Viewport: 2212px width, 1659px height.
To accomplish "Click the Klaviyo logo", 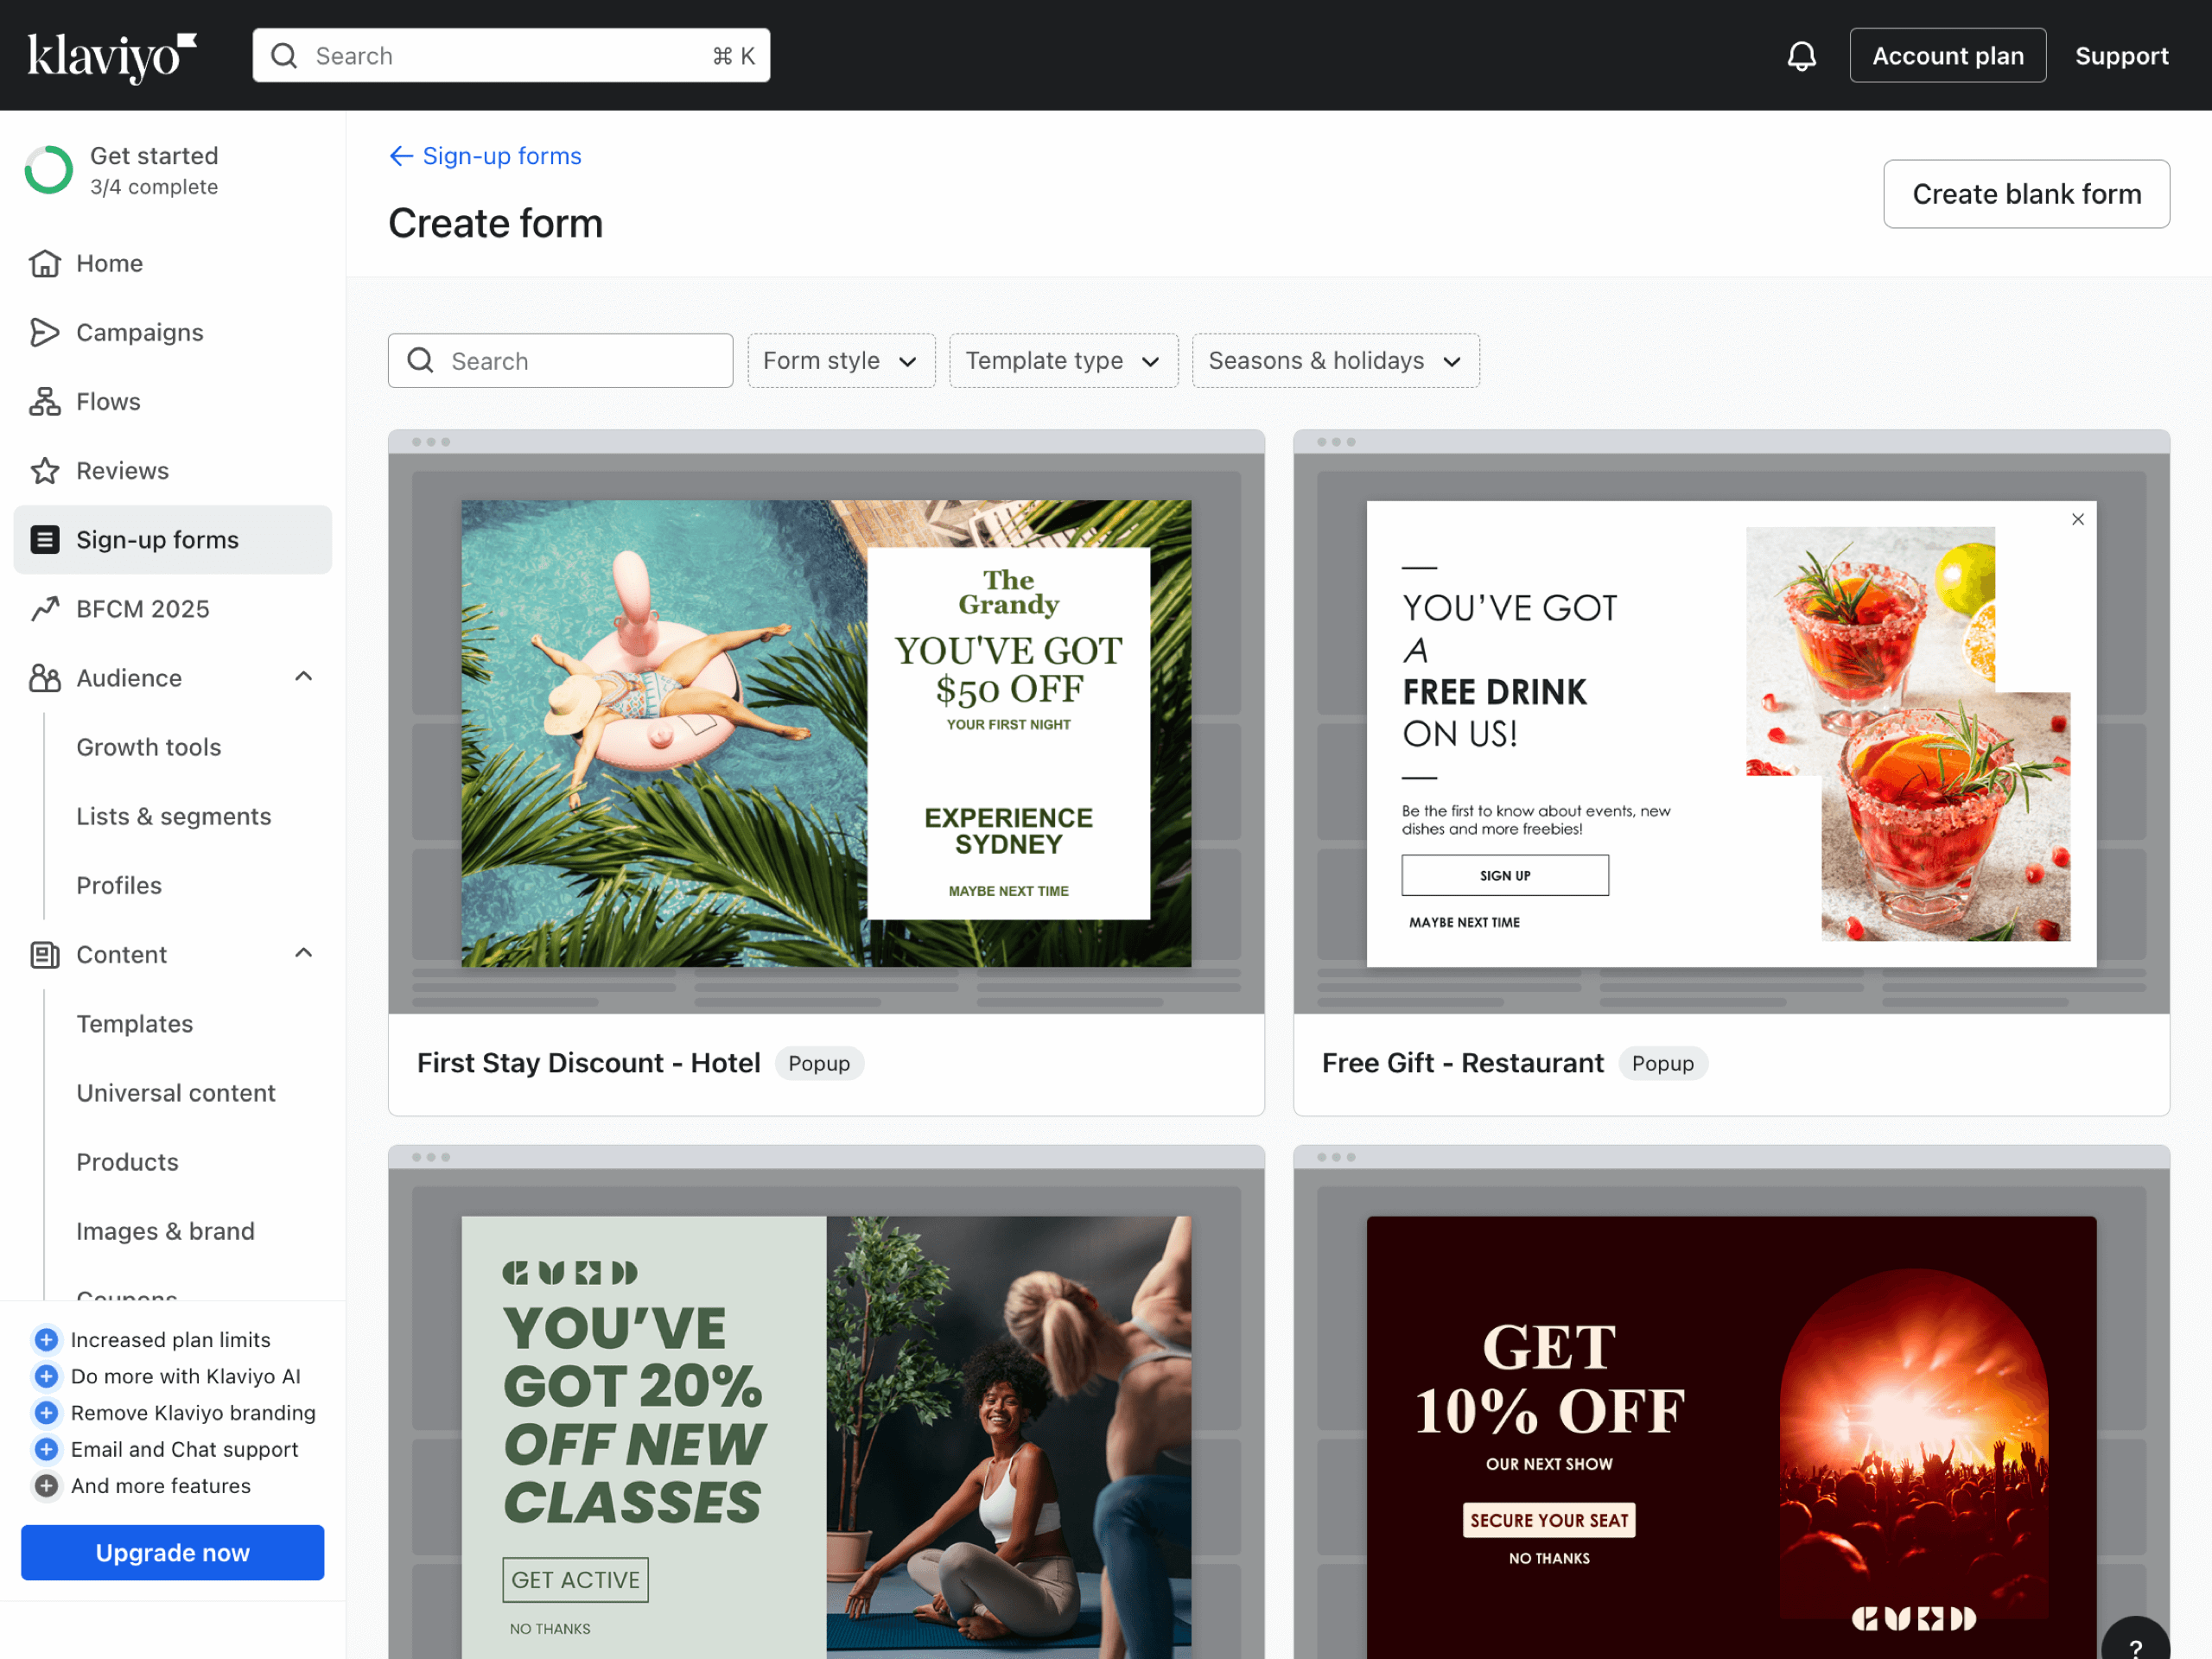I will click(x=111, y=56).
